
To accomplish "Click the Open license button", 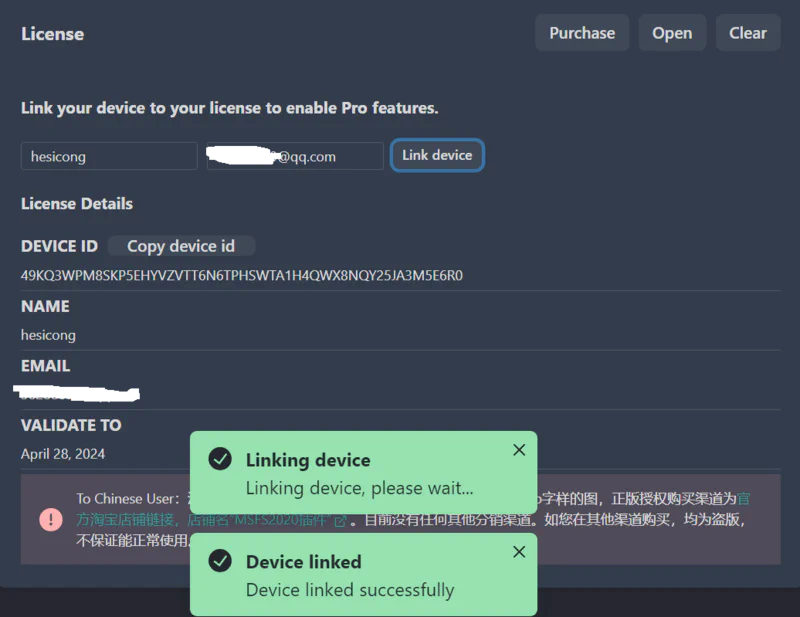I will point(672,33).
